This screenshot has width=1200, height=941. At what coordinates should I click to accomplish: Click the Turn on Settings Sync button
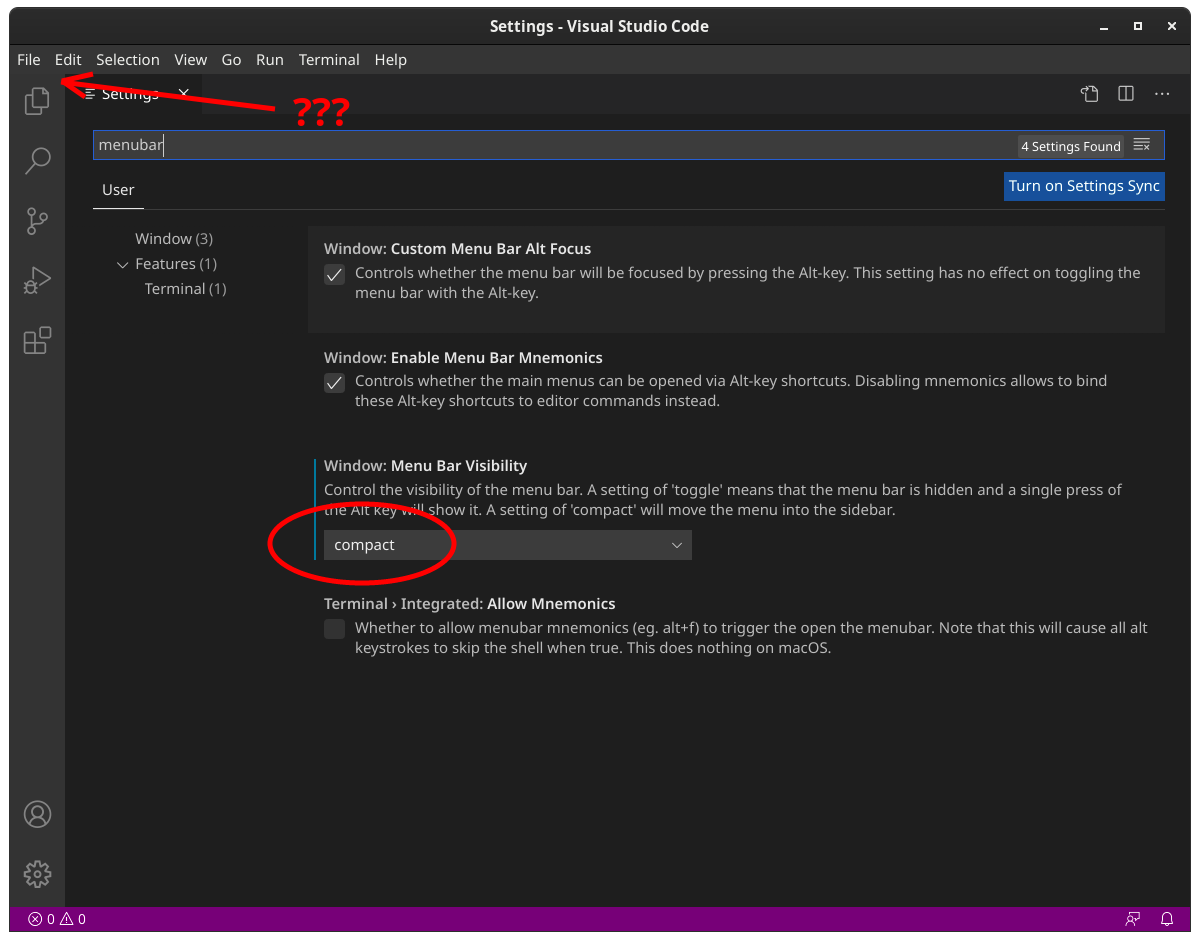tap(1084, 186)
